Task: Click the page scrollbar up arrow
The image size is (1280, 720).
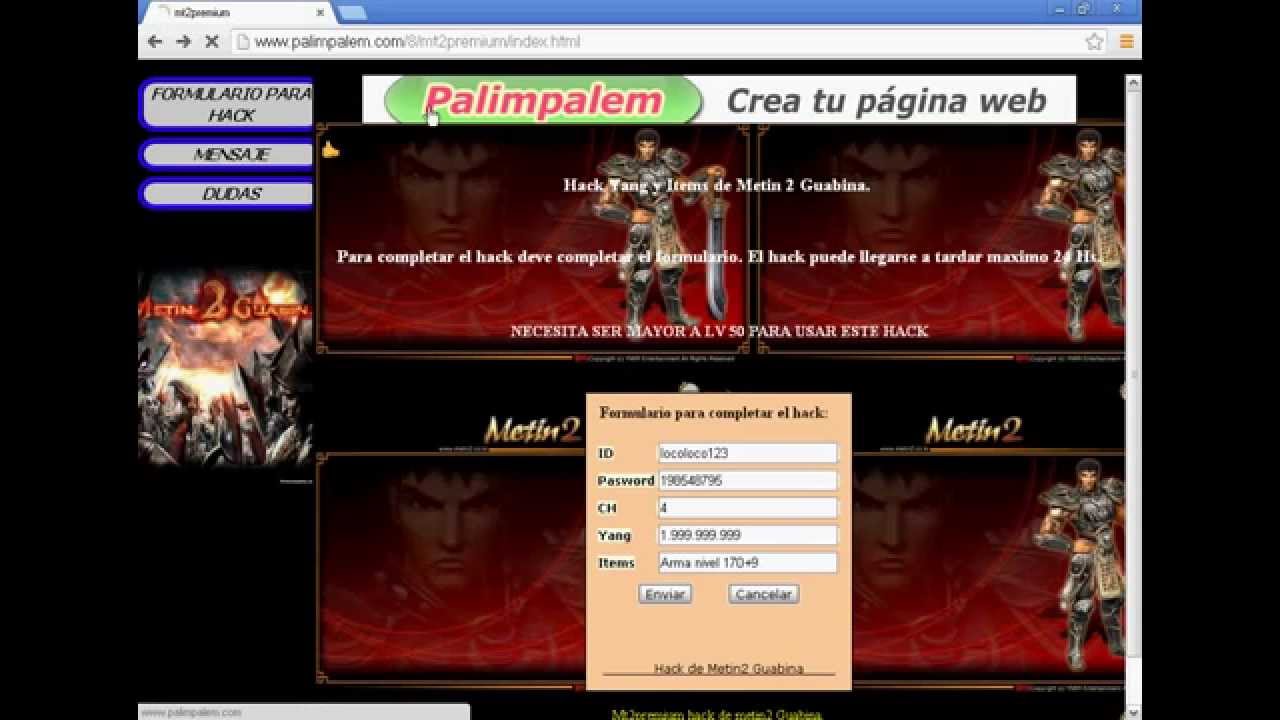Action: click(x=1133, y=85)
